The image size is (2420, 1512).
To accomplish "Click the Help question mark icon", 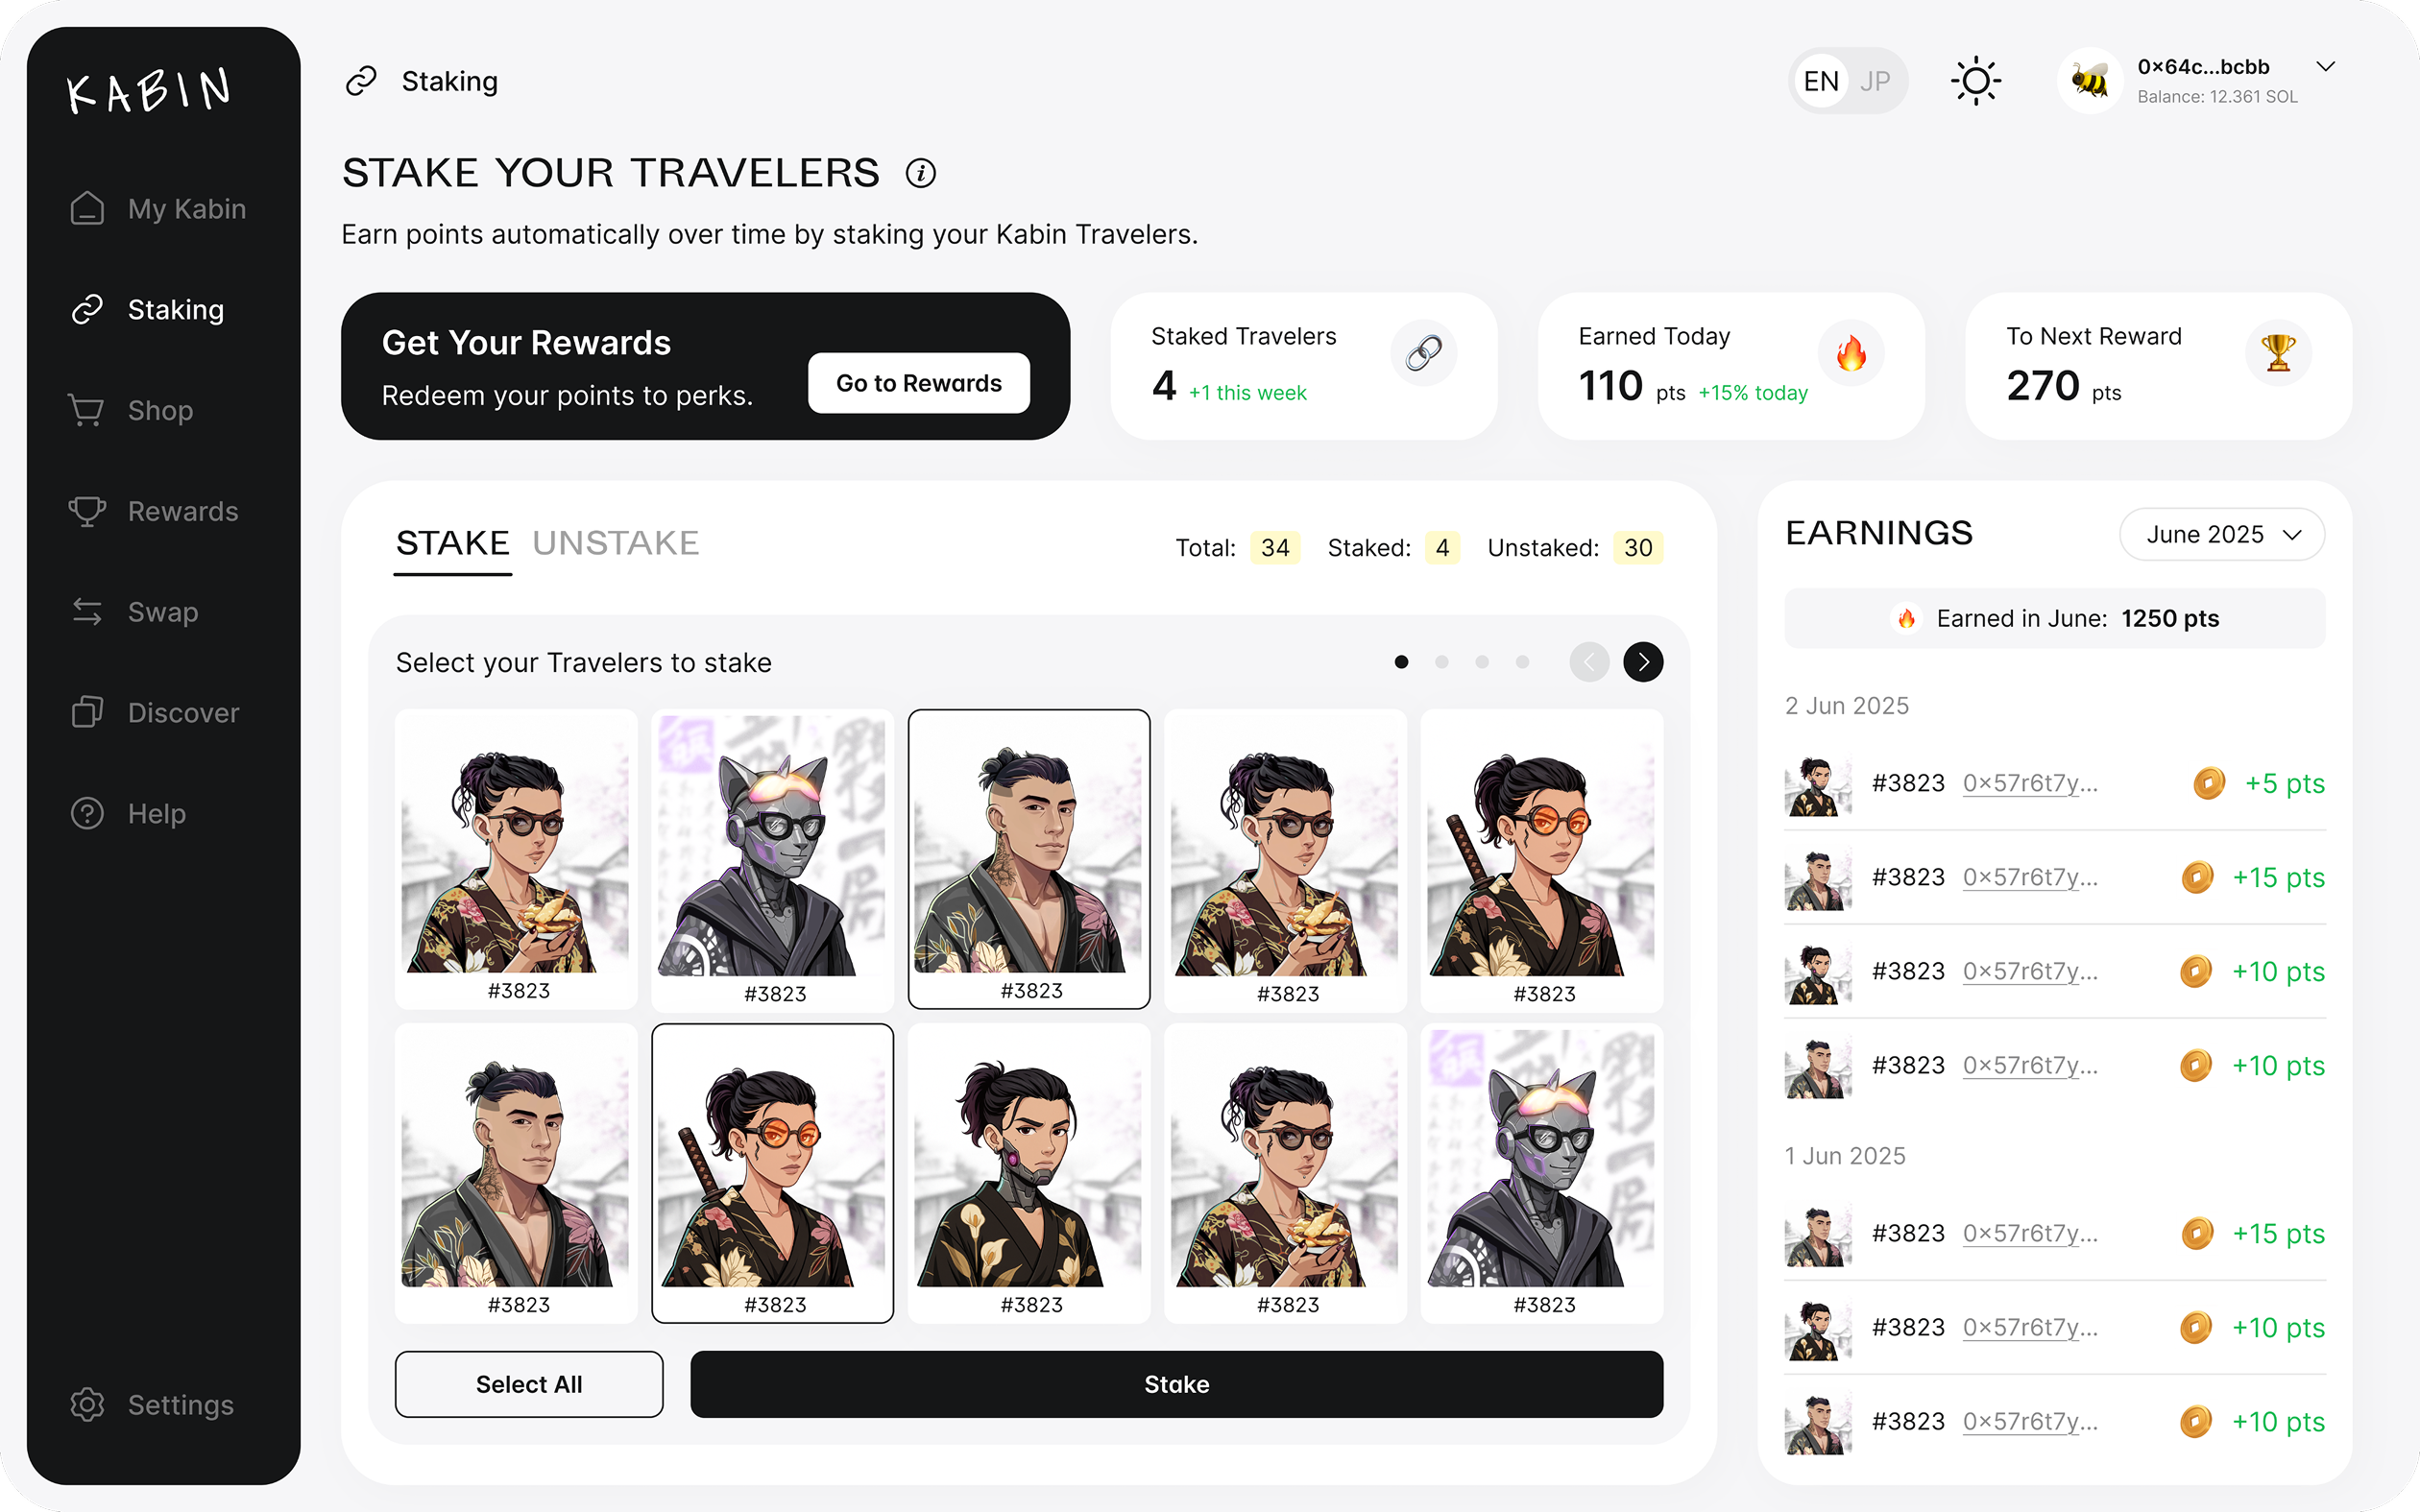I will point(87,813).
